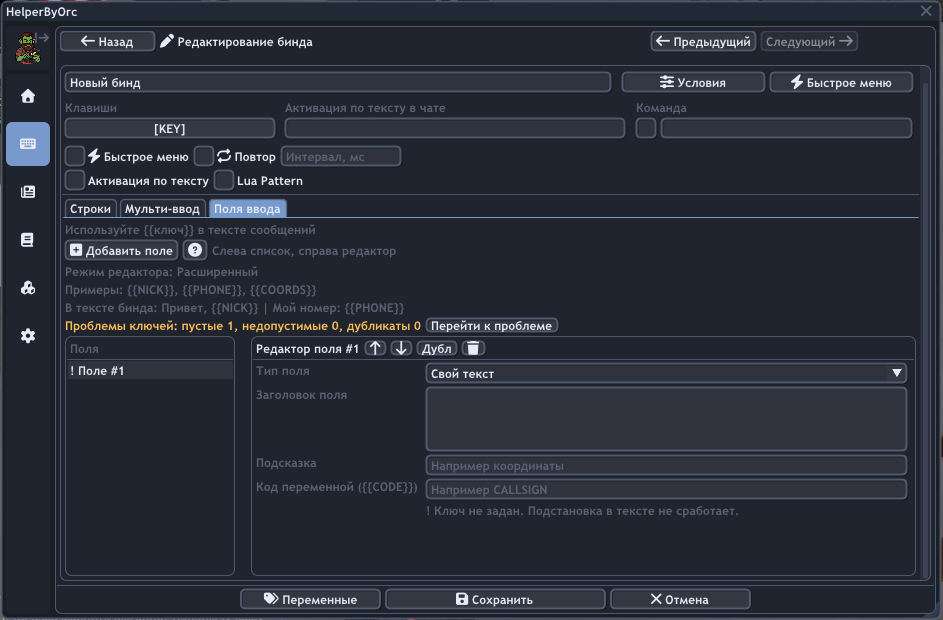Open the book icon section in sidebar
Screen dimensions: 943x620
point(28,240)
